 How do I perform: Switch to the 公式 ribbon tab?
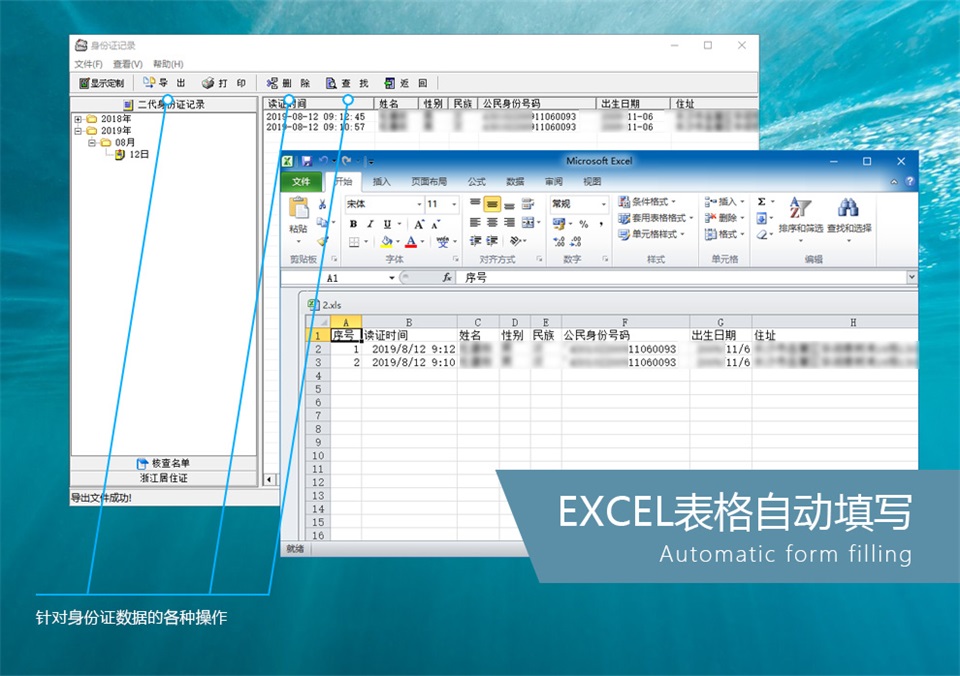(x=476, y=181)
